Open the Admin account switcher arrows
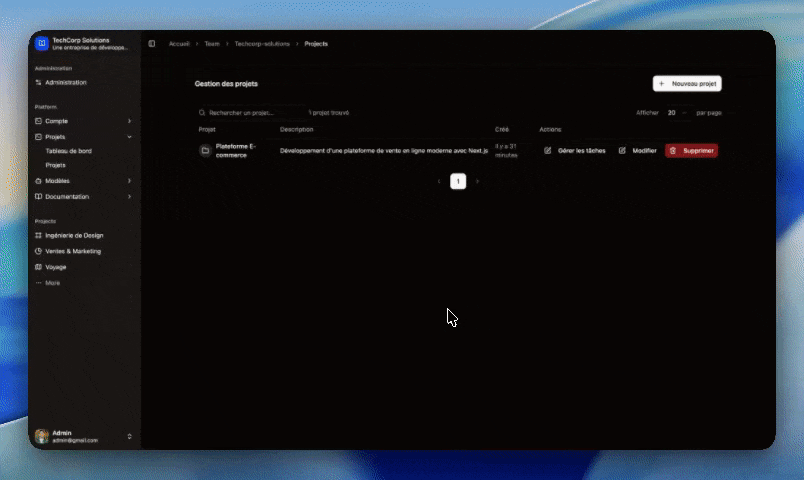 click(129, 436)
